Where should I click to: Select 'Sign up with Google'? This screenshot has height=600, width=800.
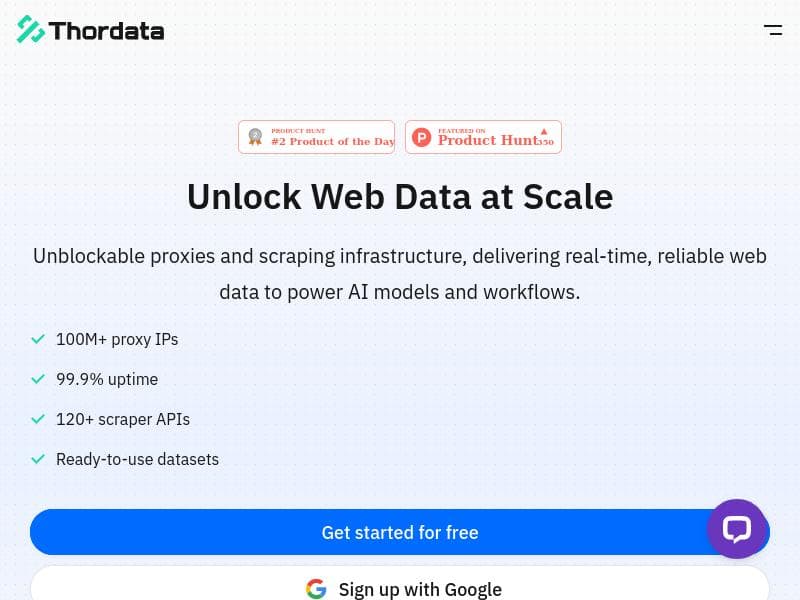420,589
